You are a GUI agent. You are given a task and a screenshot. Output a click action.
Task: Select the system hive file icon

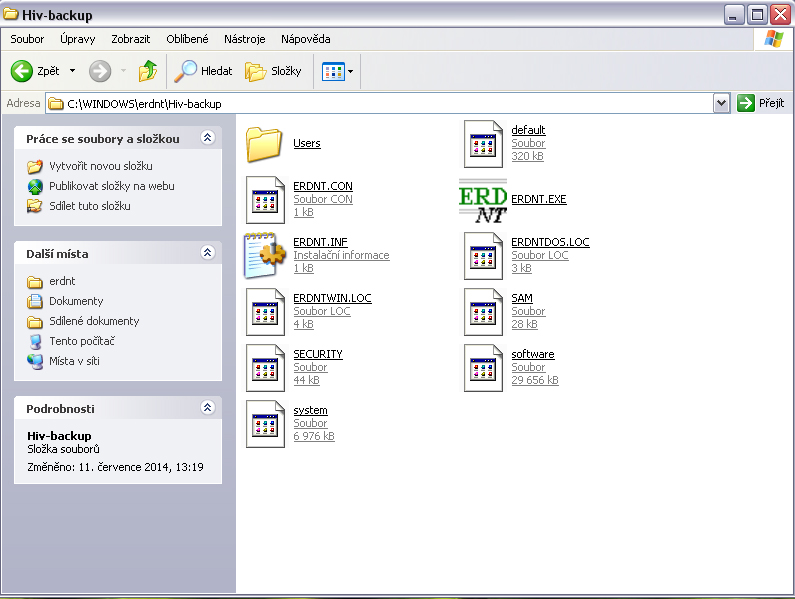265,424
